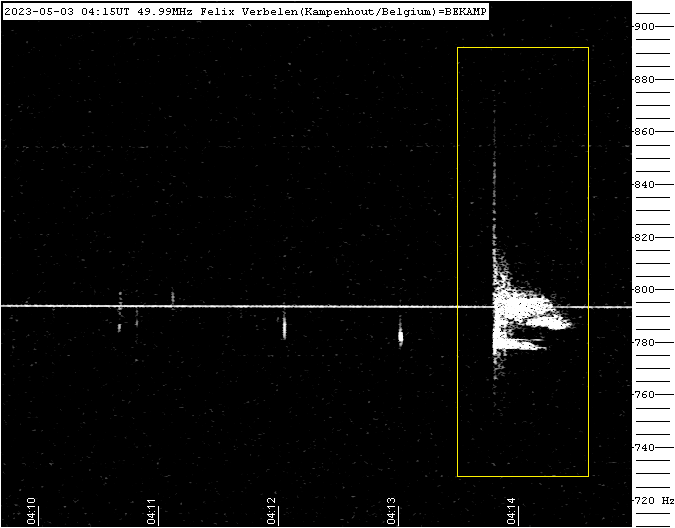This screenshot has height=528, width=675.
Task: Select the 04:13 time axis label
Action: coord(391,511)
